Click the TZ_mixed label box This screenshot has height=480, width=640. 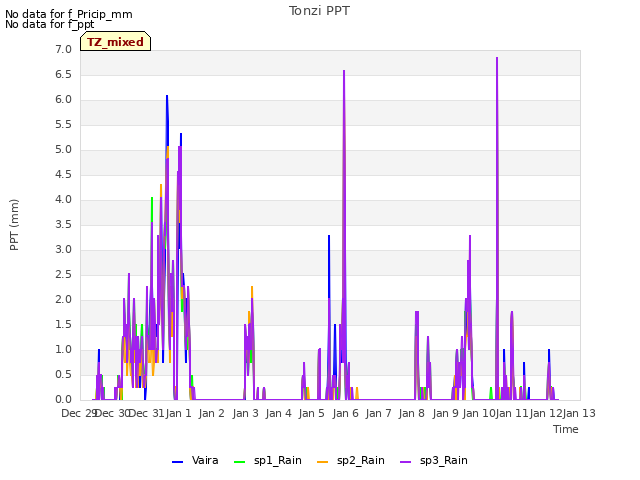click(x=116, y=42)
